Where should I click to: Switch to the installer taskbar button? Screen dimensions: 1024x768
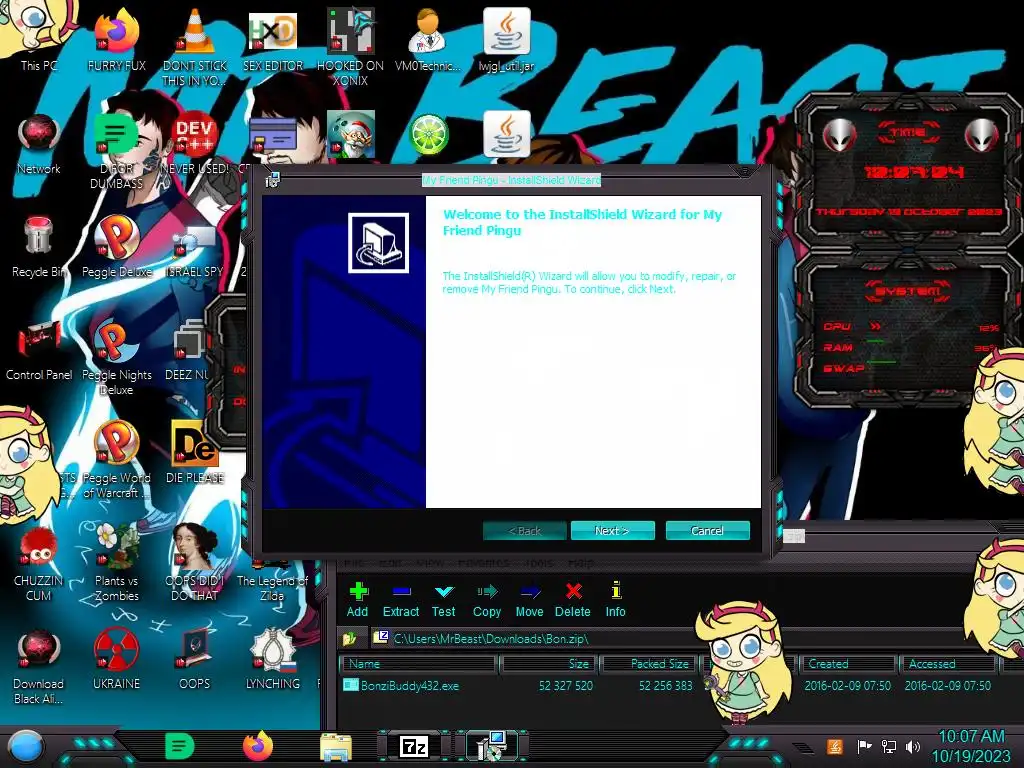click(x=491, y=746)
